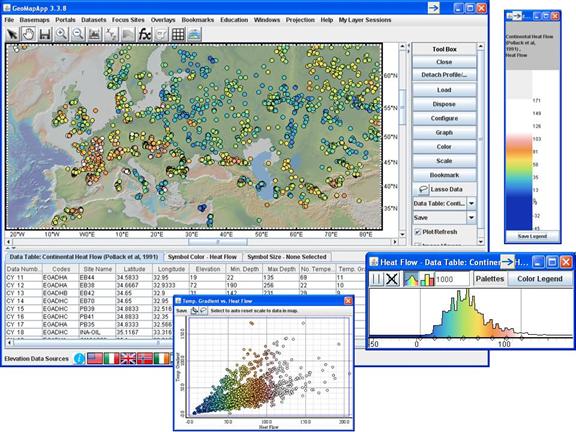The image size is (576, 432).
Task: Click the digitizer points toolbar icon
Action: [x=111, y=35]
